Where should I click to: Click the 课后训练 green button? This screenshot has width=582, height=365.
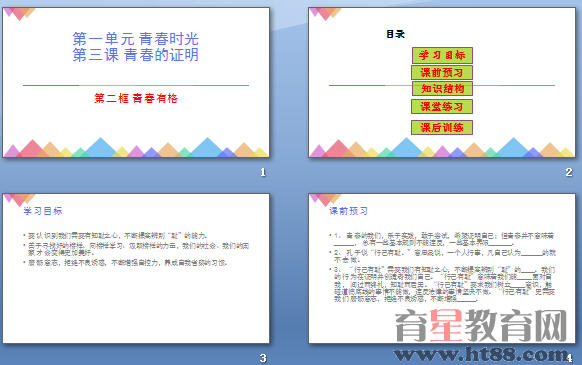442,127
